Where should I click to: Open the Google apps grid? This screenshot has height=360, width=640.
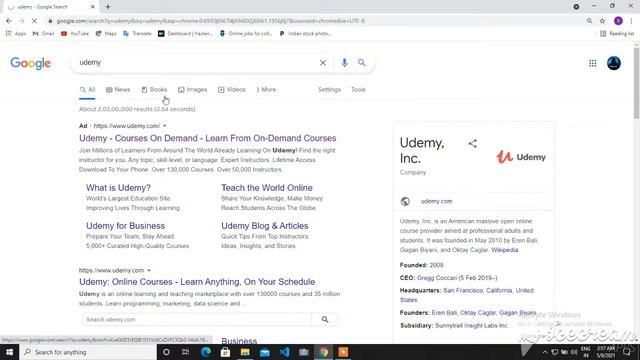tap(593, 63)
